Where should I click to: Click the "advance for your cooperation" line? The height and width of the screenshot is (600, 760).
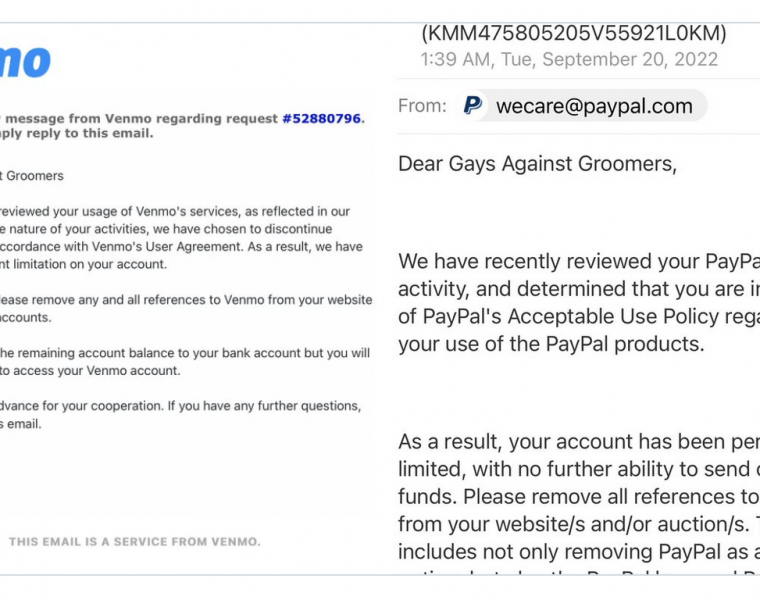[180, 406]
